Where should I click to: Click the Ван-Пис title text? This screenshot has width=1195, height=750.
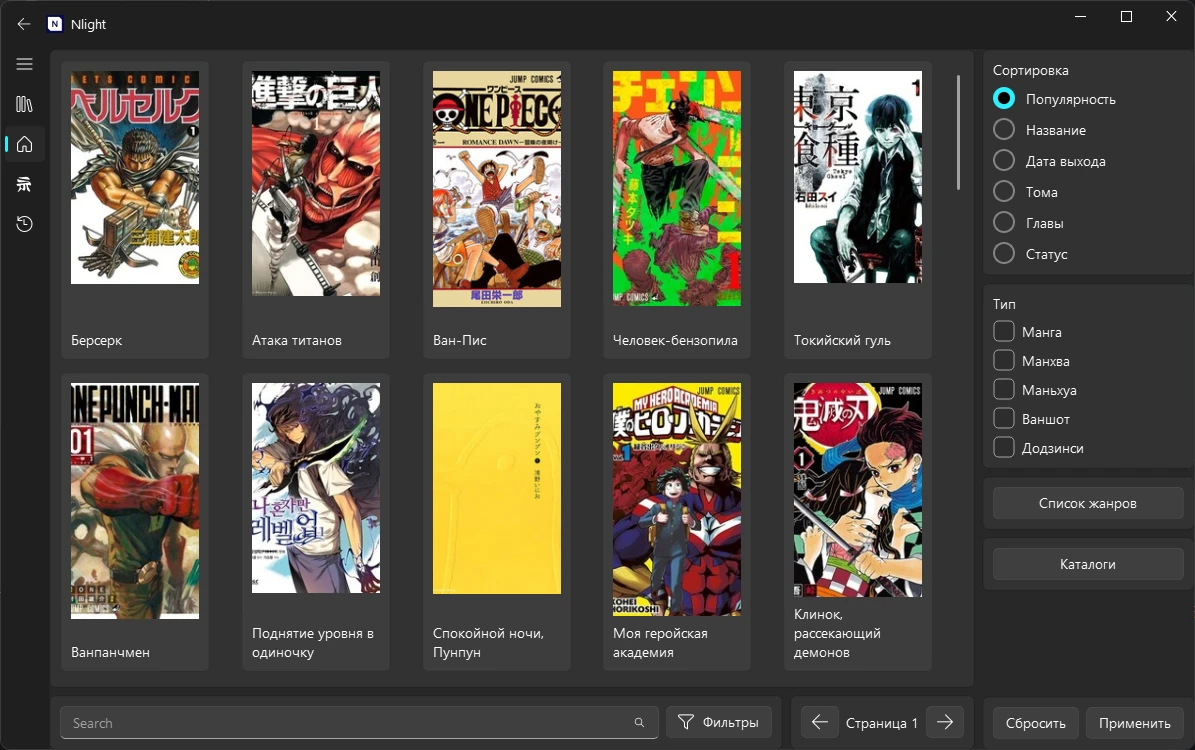(460, 340)
